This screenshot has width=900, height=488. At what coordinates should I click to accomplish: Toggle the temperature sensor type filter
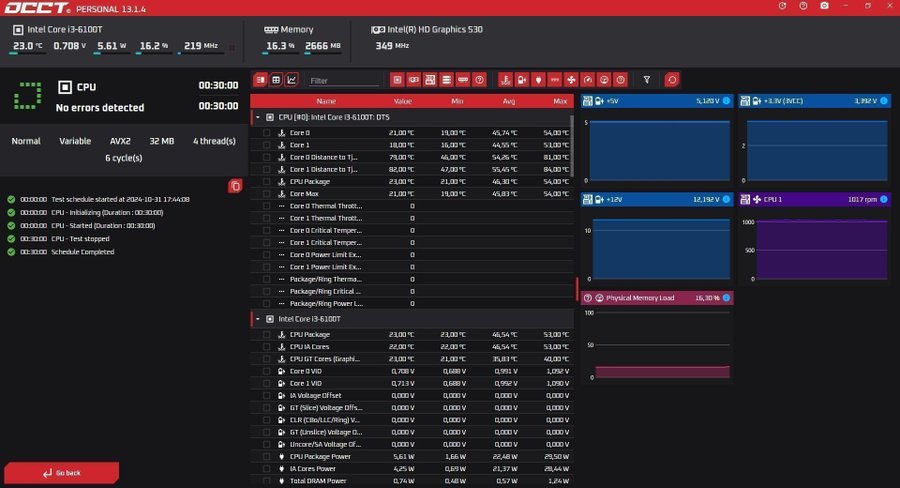pos(505,80)
